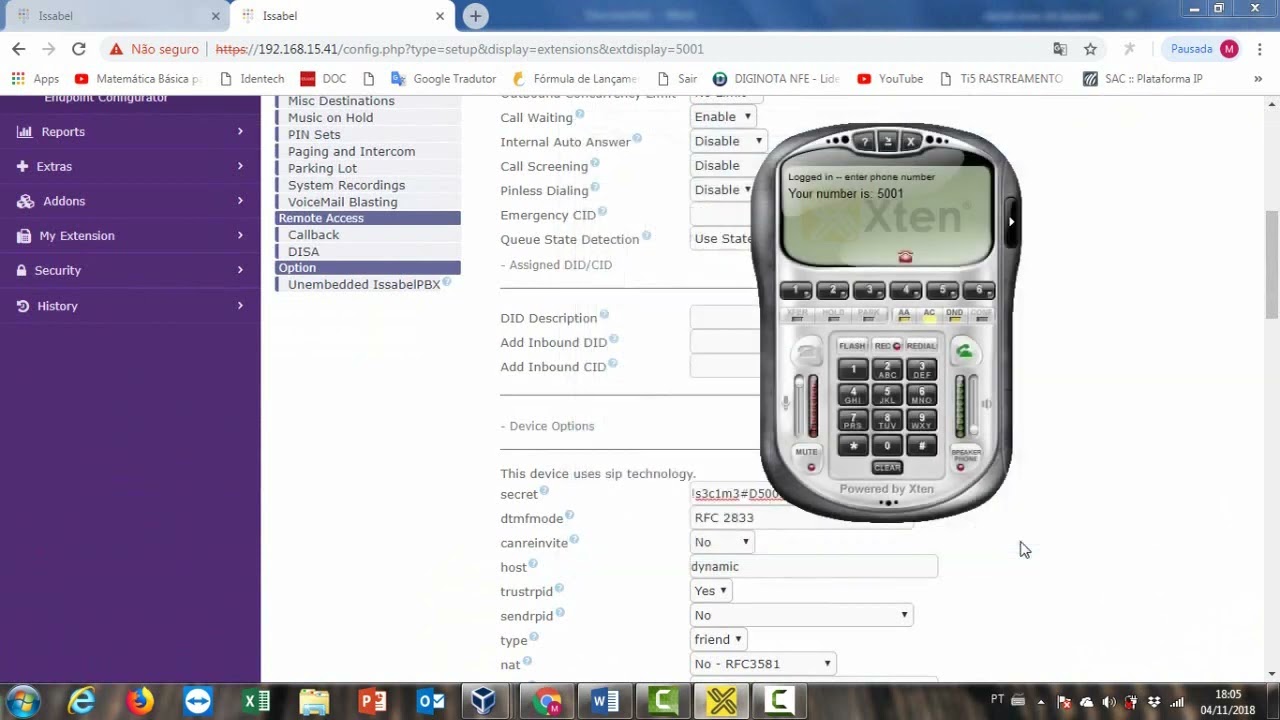
Task: Open the Call Waiting dropdown
Action: pyautogui.click(x=723, y=117)
